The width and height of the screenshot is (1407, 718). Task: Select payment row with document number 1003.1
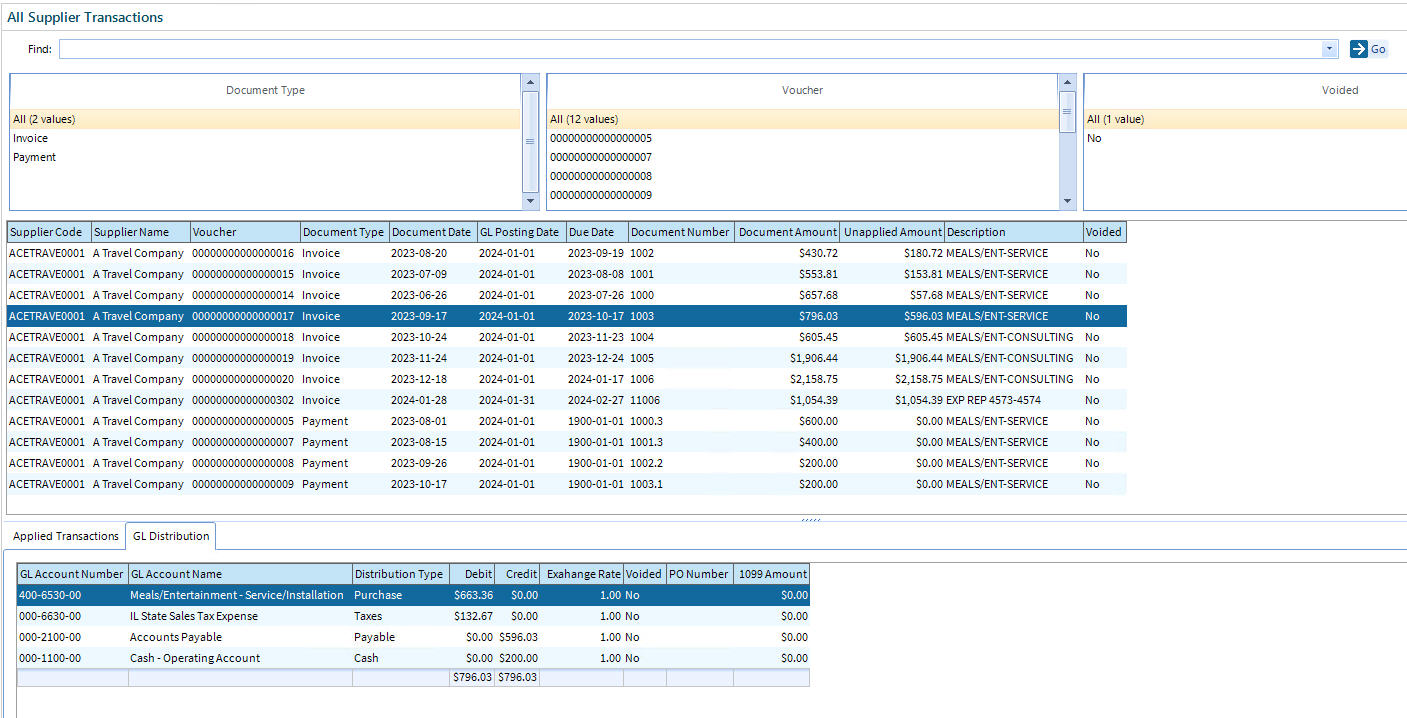pyautogui.click(x=567, y=484)
